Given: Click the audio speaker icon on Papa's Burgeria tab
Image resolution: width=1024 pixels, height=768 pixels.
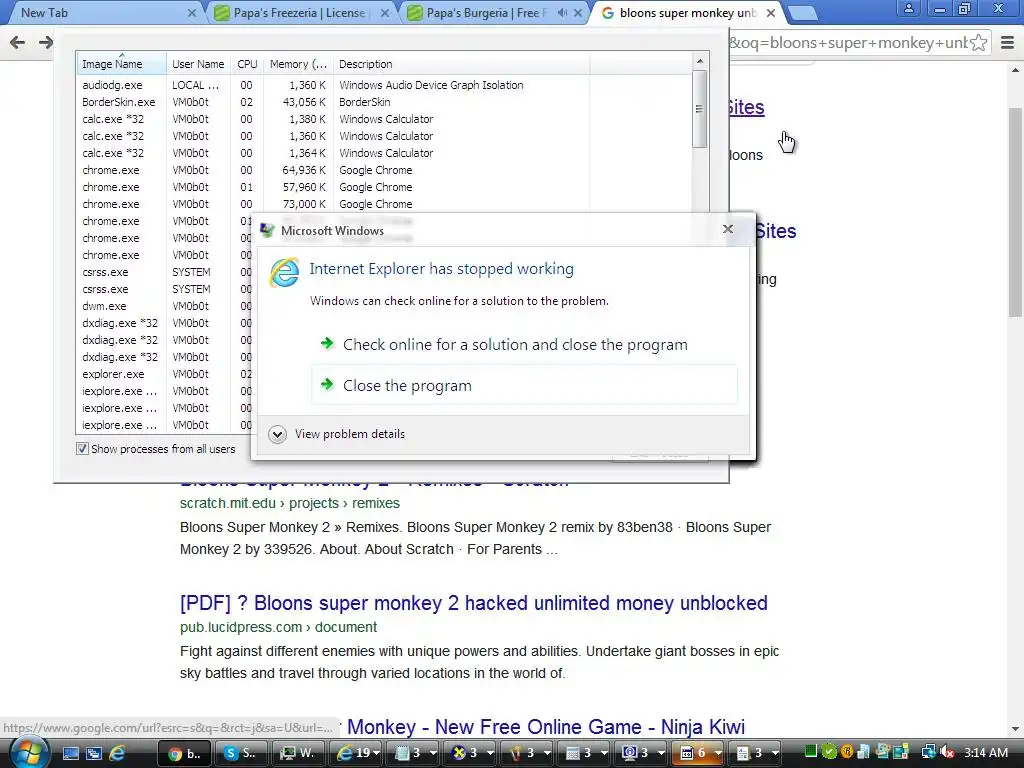Looking at the screenshot, I should point(562,13).
